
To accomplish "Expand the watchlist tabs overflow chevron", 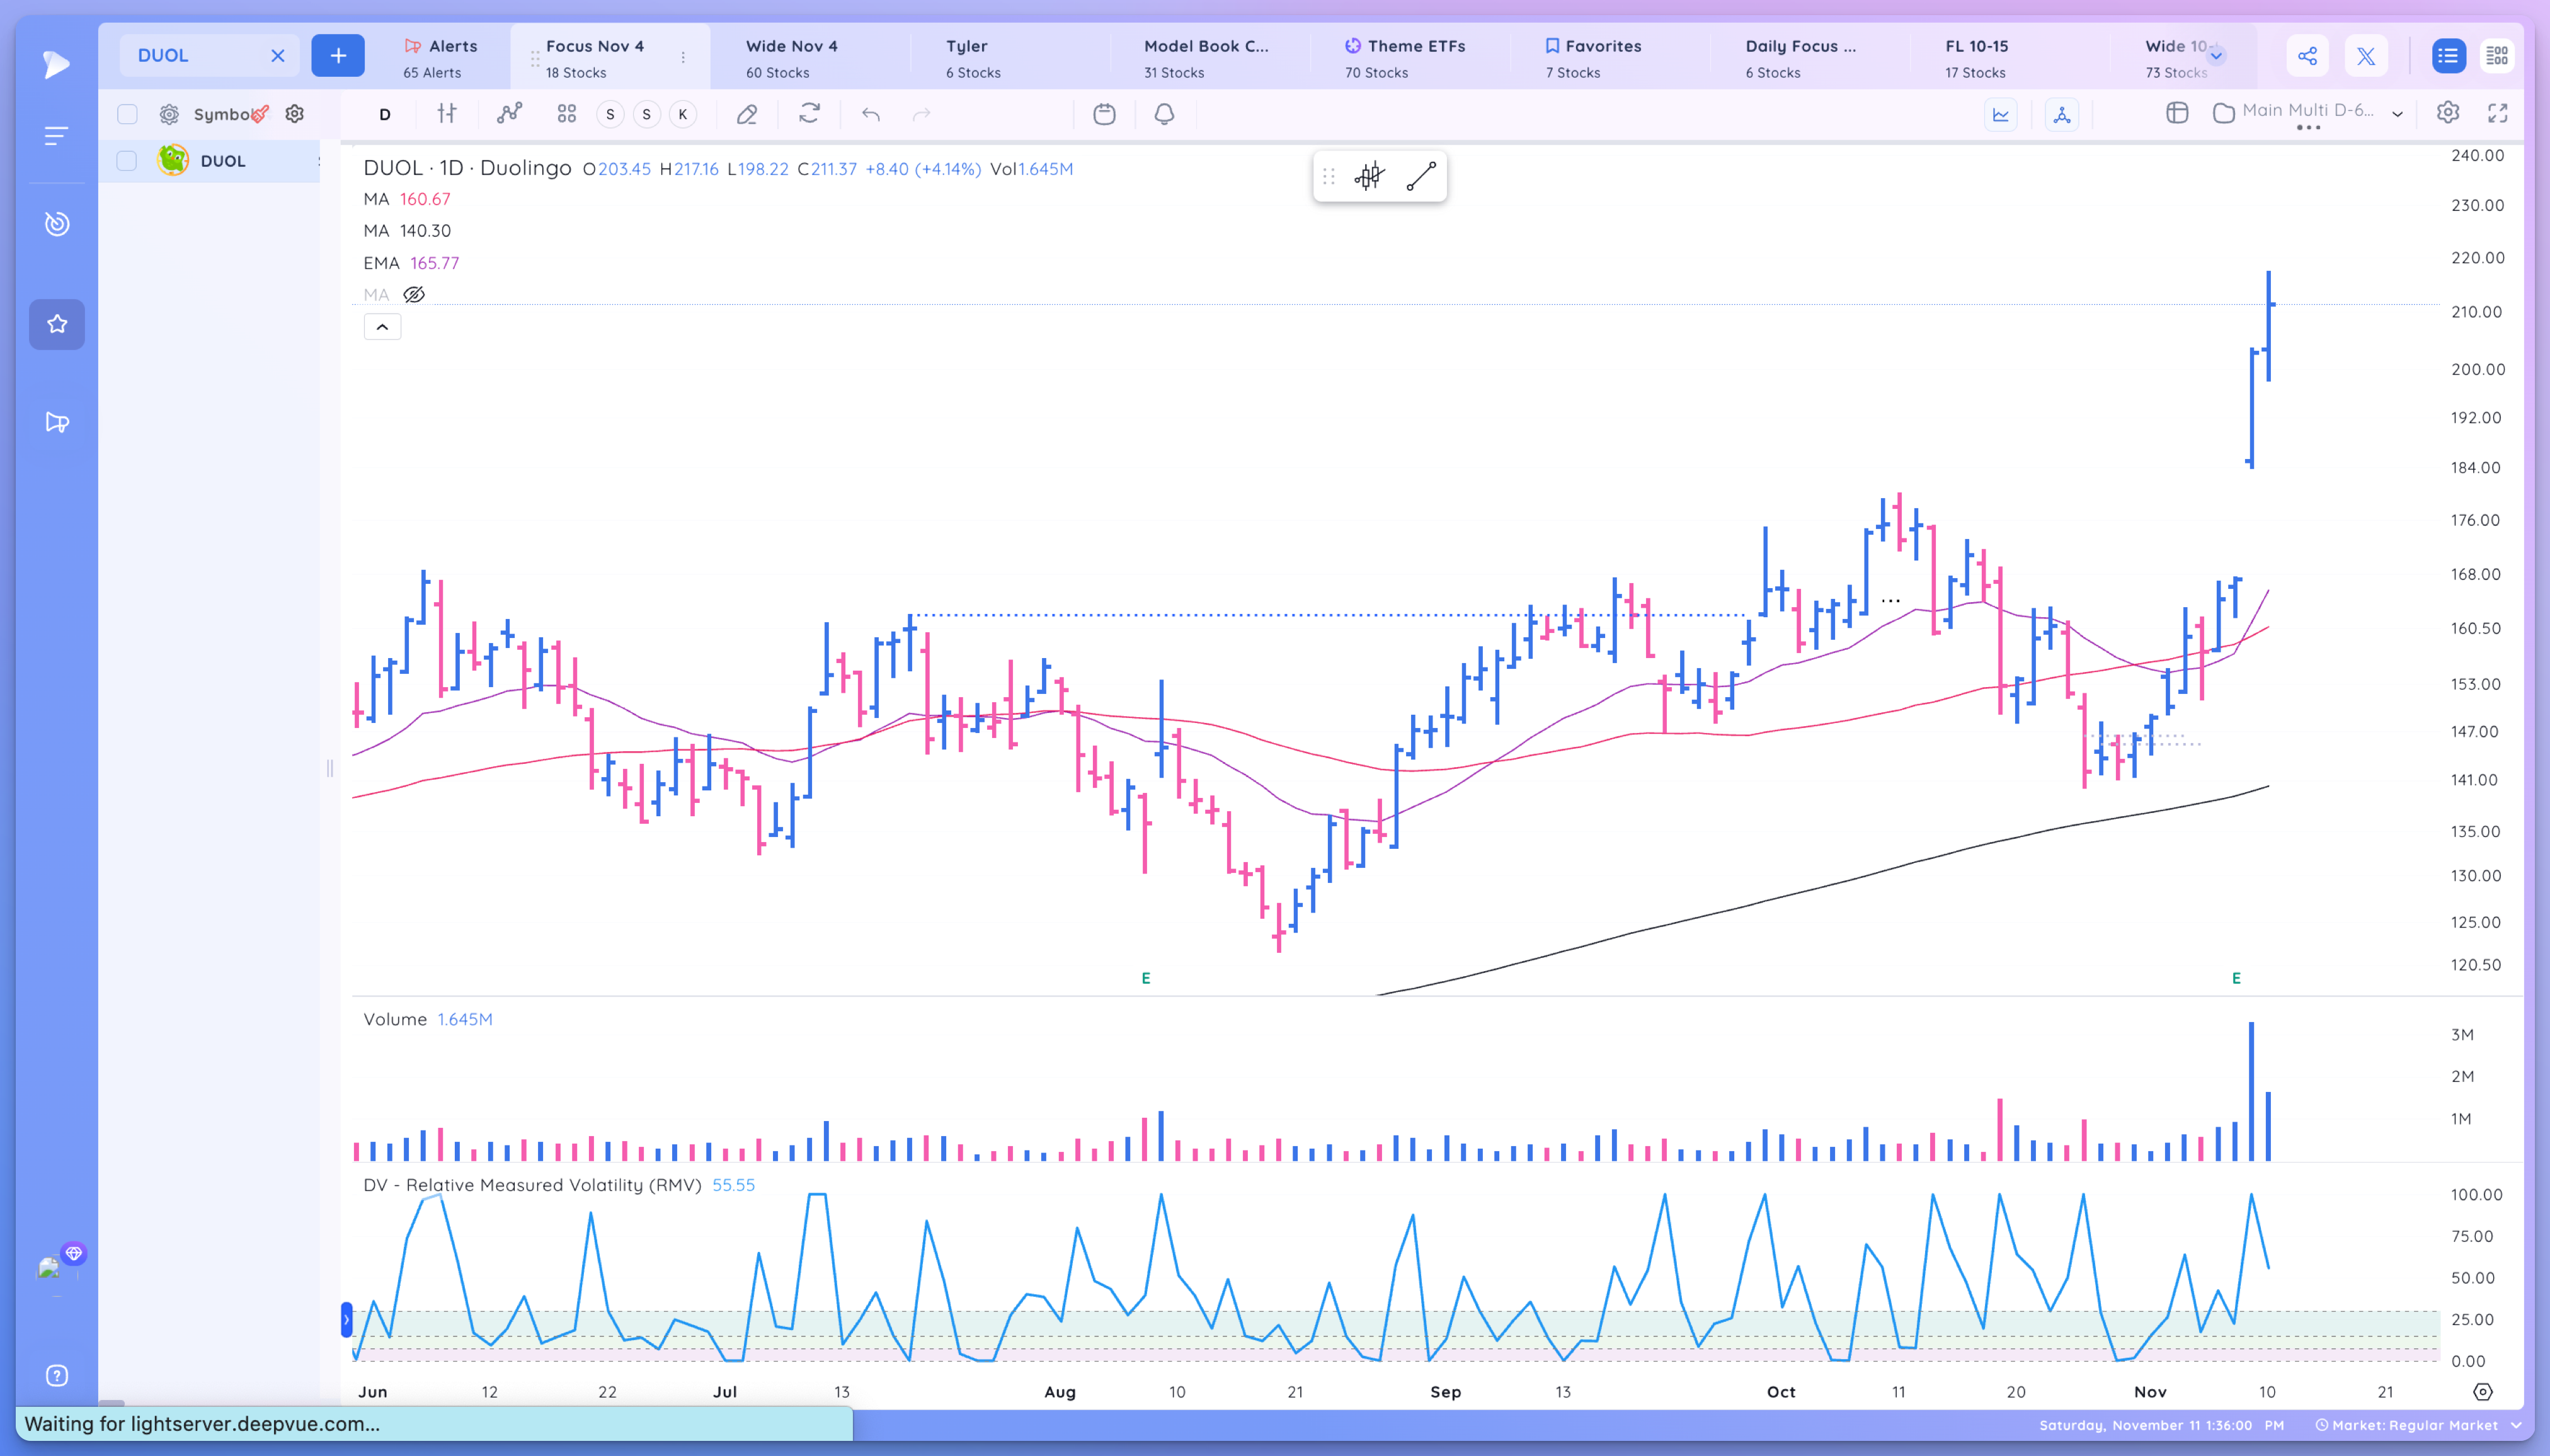I will click(x=2216, y=56).
